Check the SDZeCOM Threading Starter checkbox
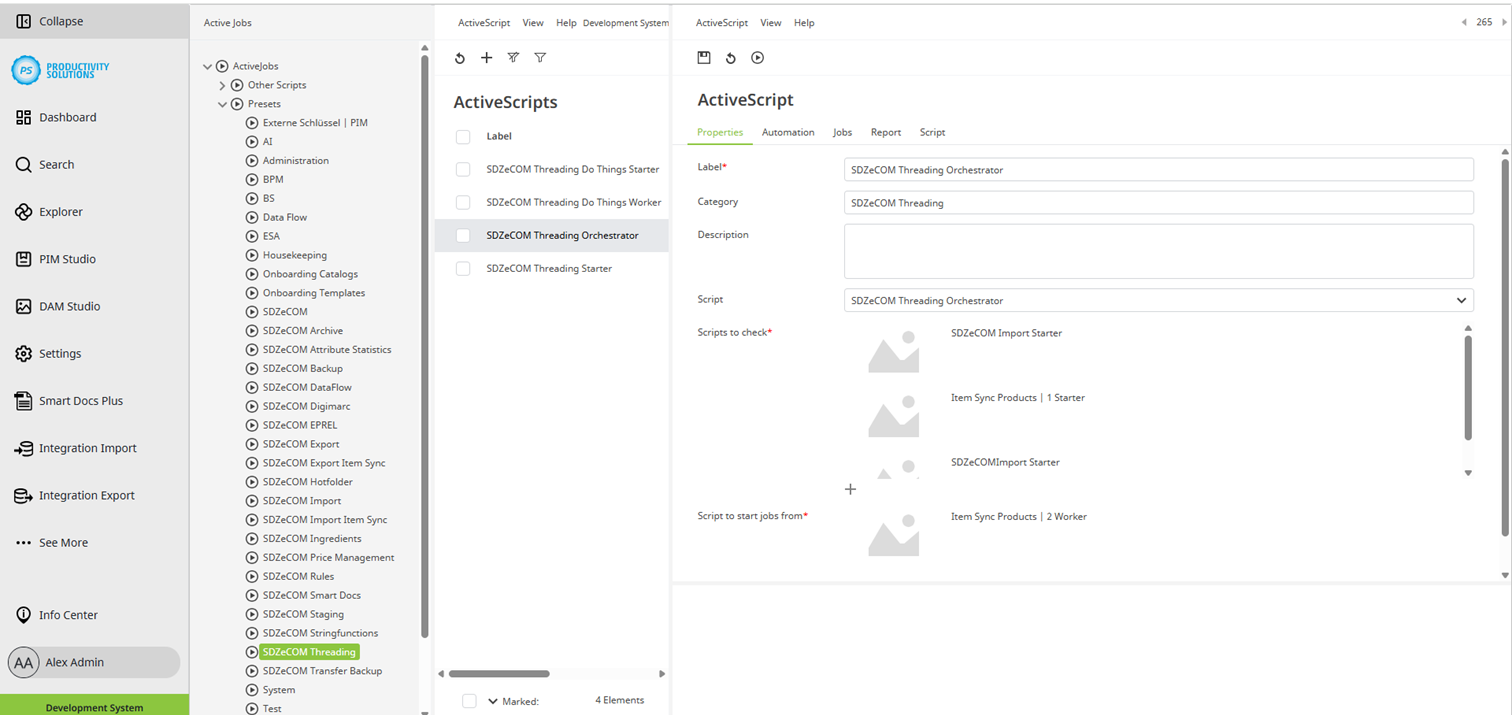The image size is (1512, 715). [x=462, y=268]
